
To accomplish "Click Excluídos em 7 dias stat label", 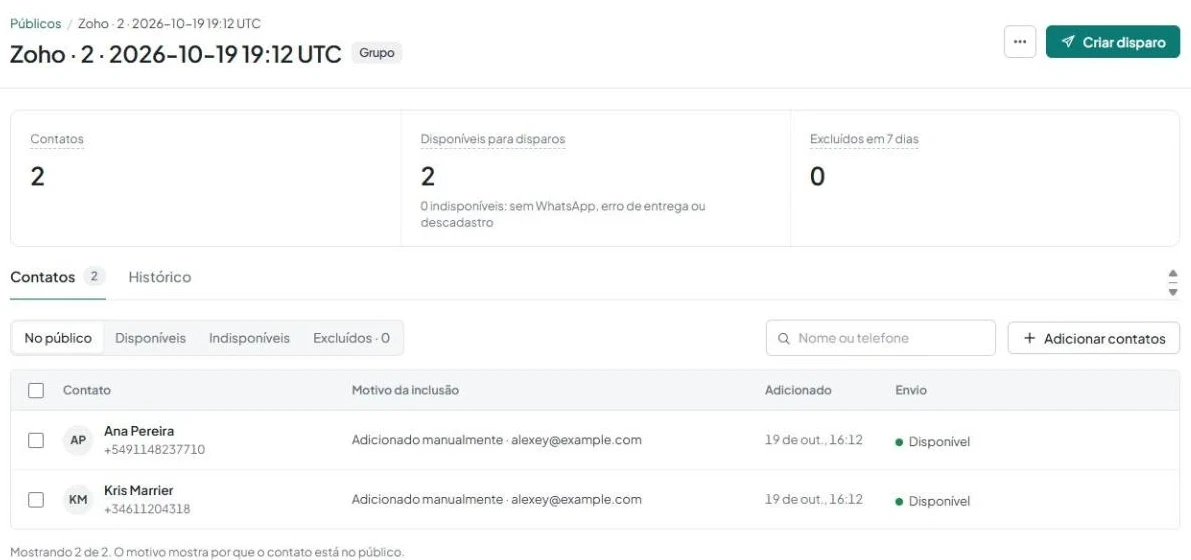I will click(864, 139).
